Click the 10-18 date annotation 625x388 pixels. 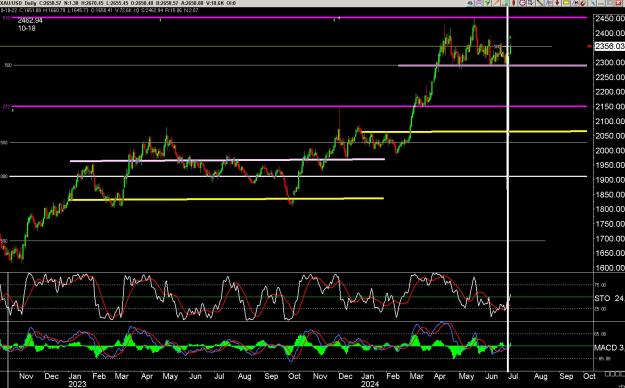27,28
